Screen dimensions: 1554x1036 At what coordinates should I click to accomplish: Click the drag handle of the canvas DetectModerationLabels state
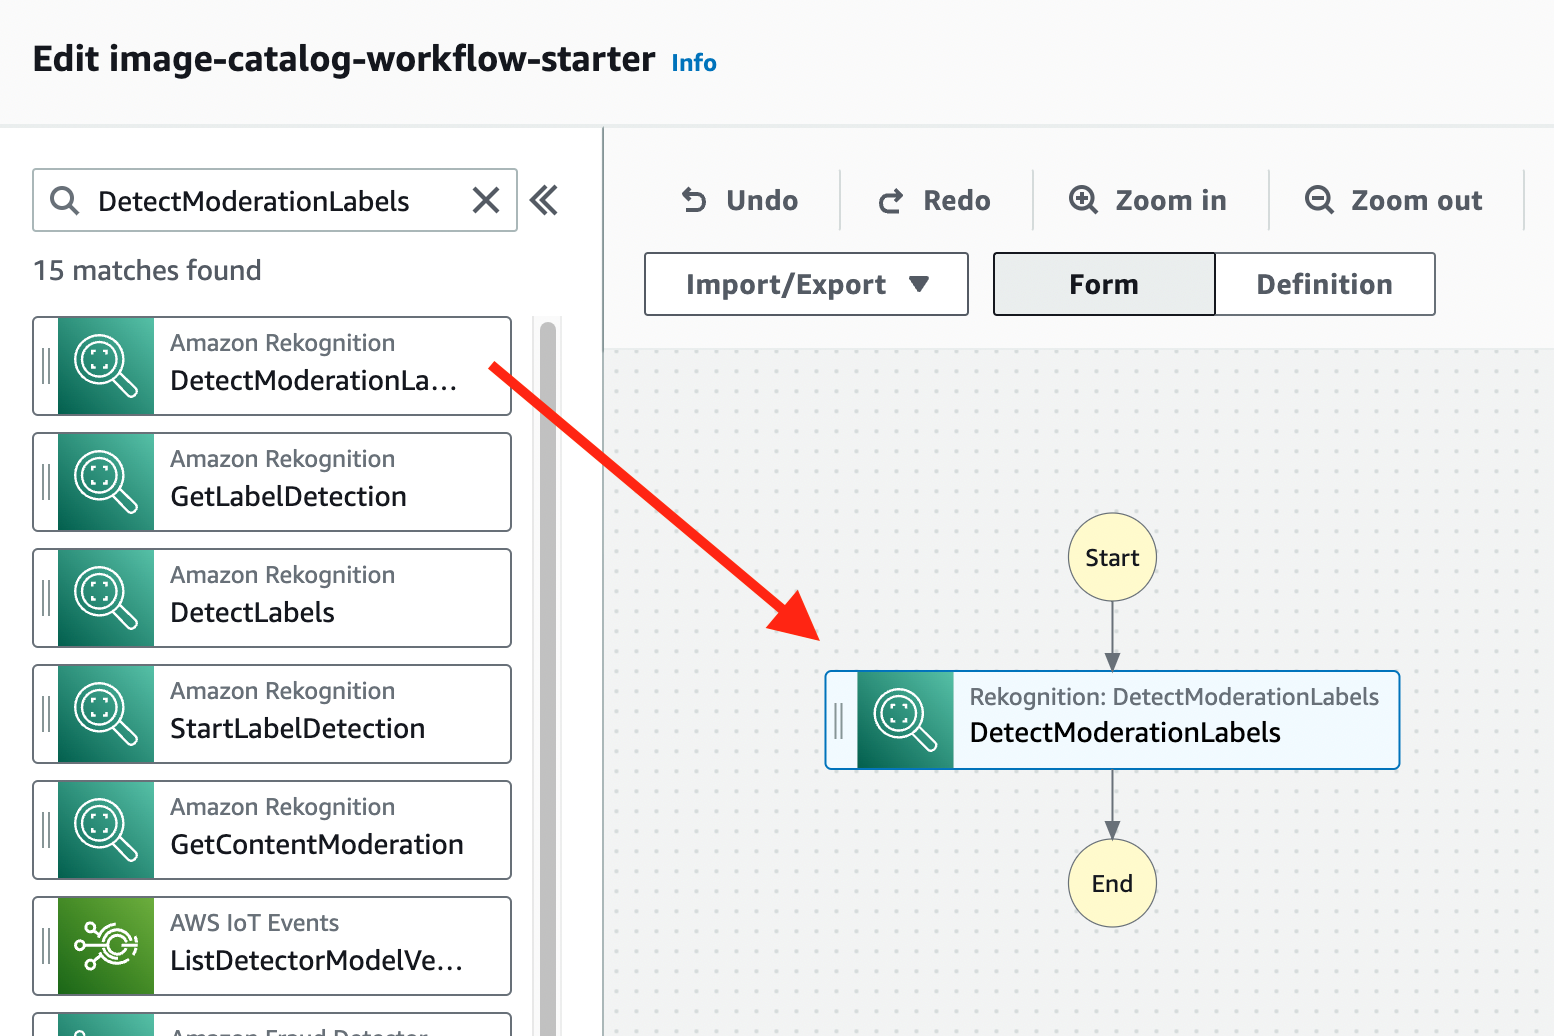(x=840, y=720)
